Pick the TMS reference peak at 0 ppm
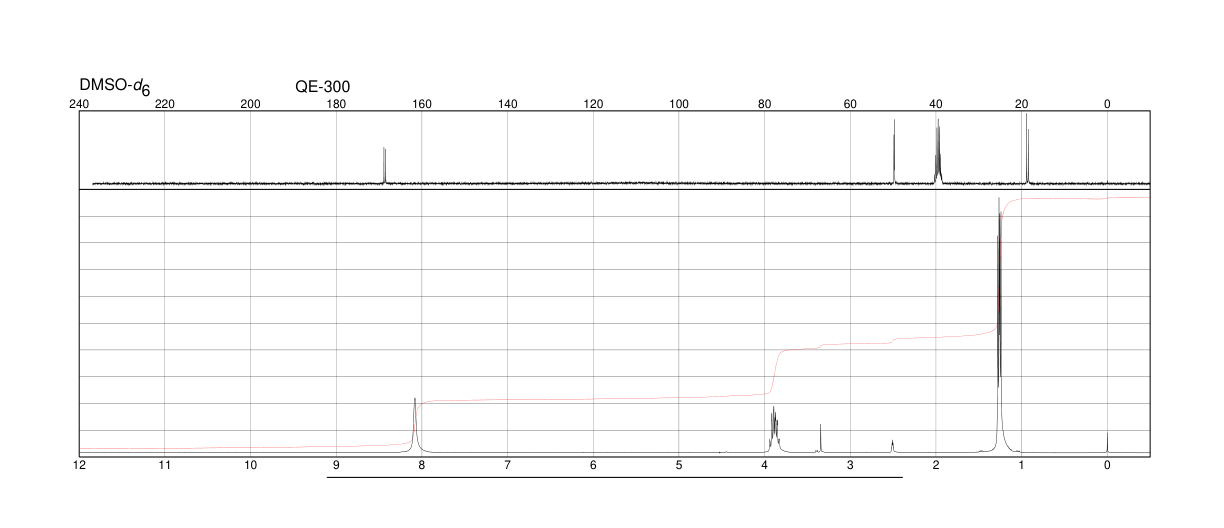Screen dimensions: 1224x528 click(x=1107, y=442)
